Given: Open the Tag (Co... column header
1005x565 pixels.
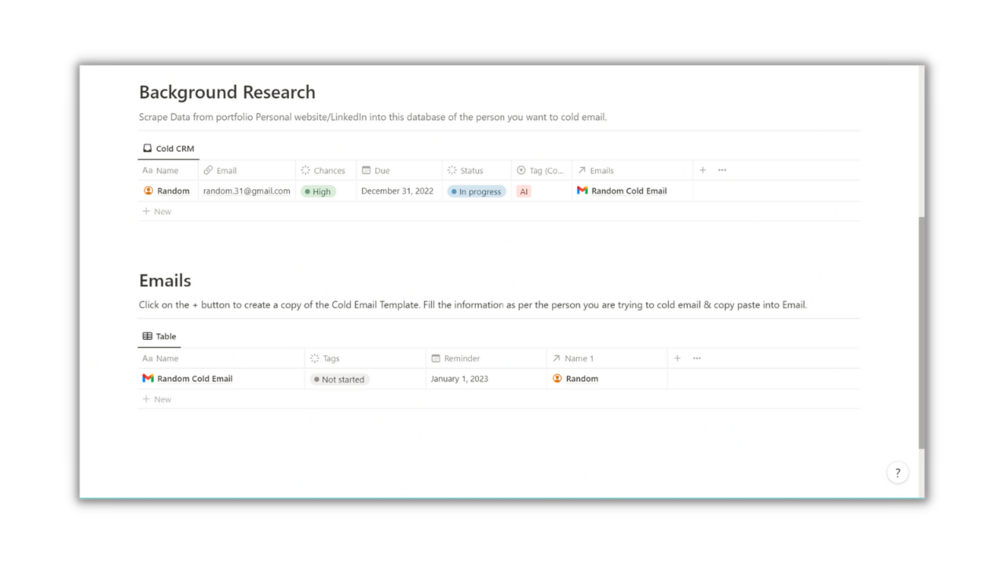Looking at the screenshot, I should click(540, 170).
